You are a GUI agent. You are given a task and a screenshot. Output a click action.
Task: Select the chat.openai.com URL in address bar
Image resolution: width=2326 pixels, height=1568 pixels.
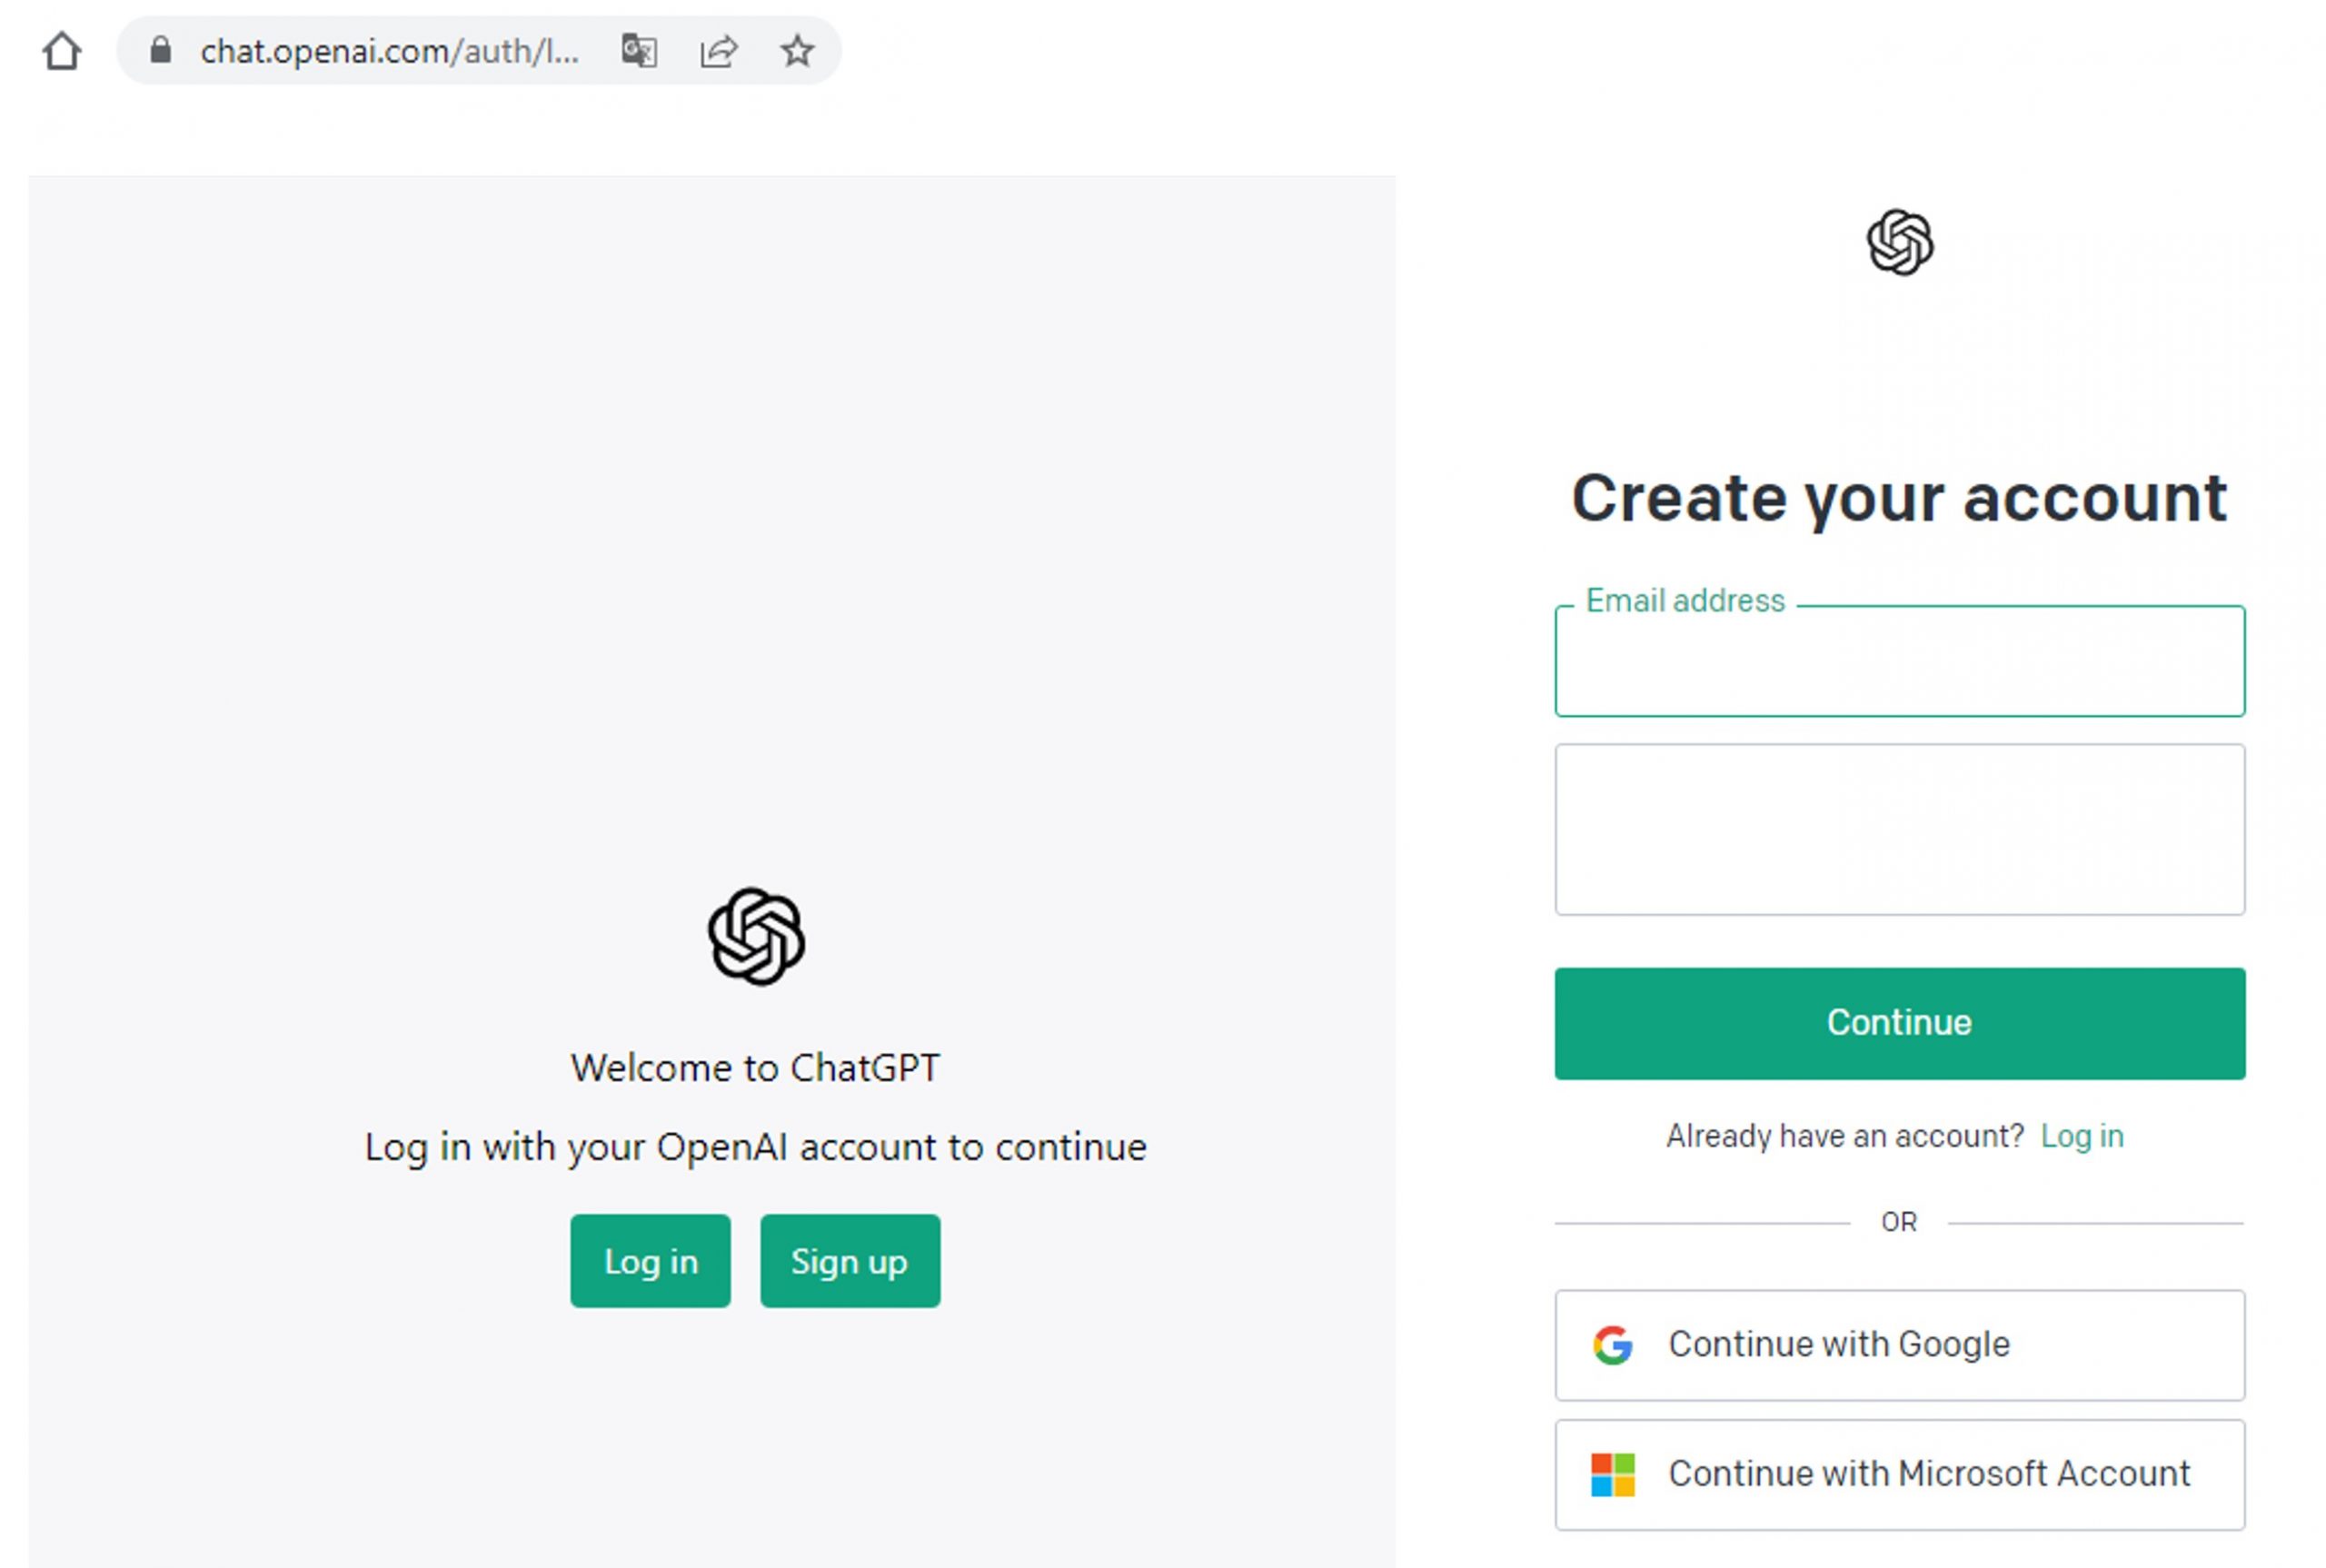coord(389,51)
